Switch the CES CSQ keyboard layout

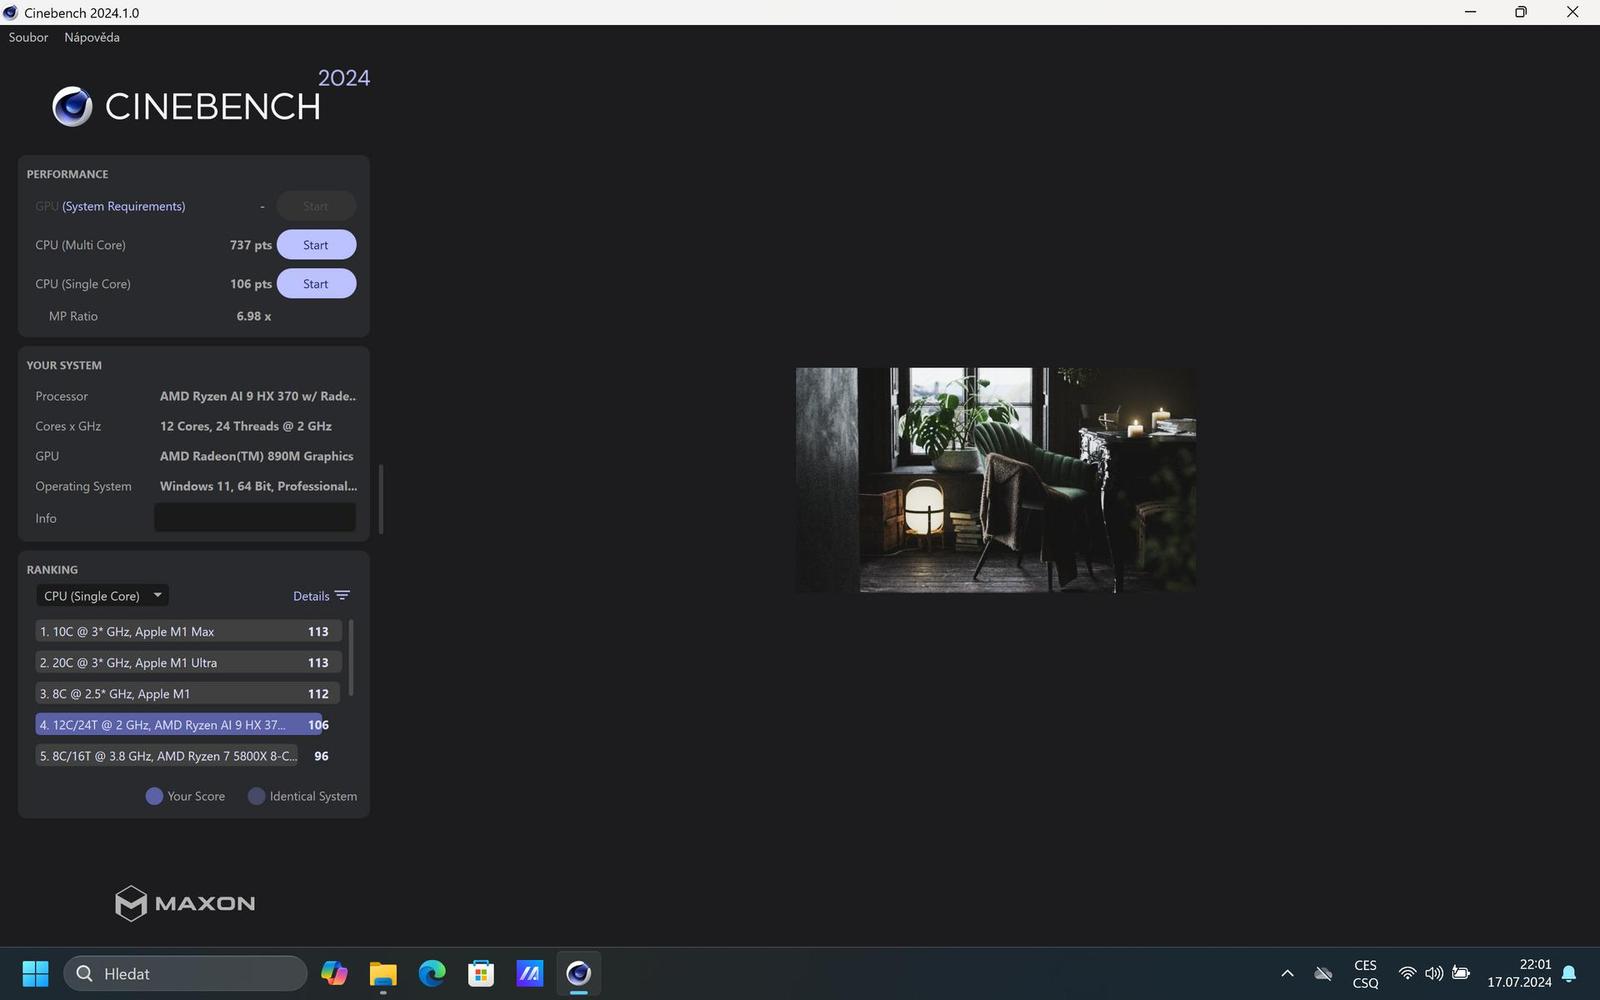[1365, 973]
